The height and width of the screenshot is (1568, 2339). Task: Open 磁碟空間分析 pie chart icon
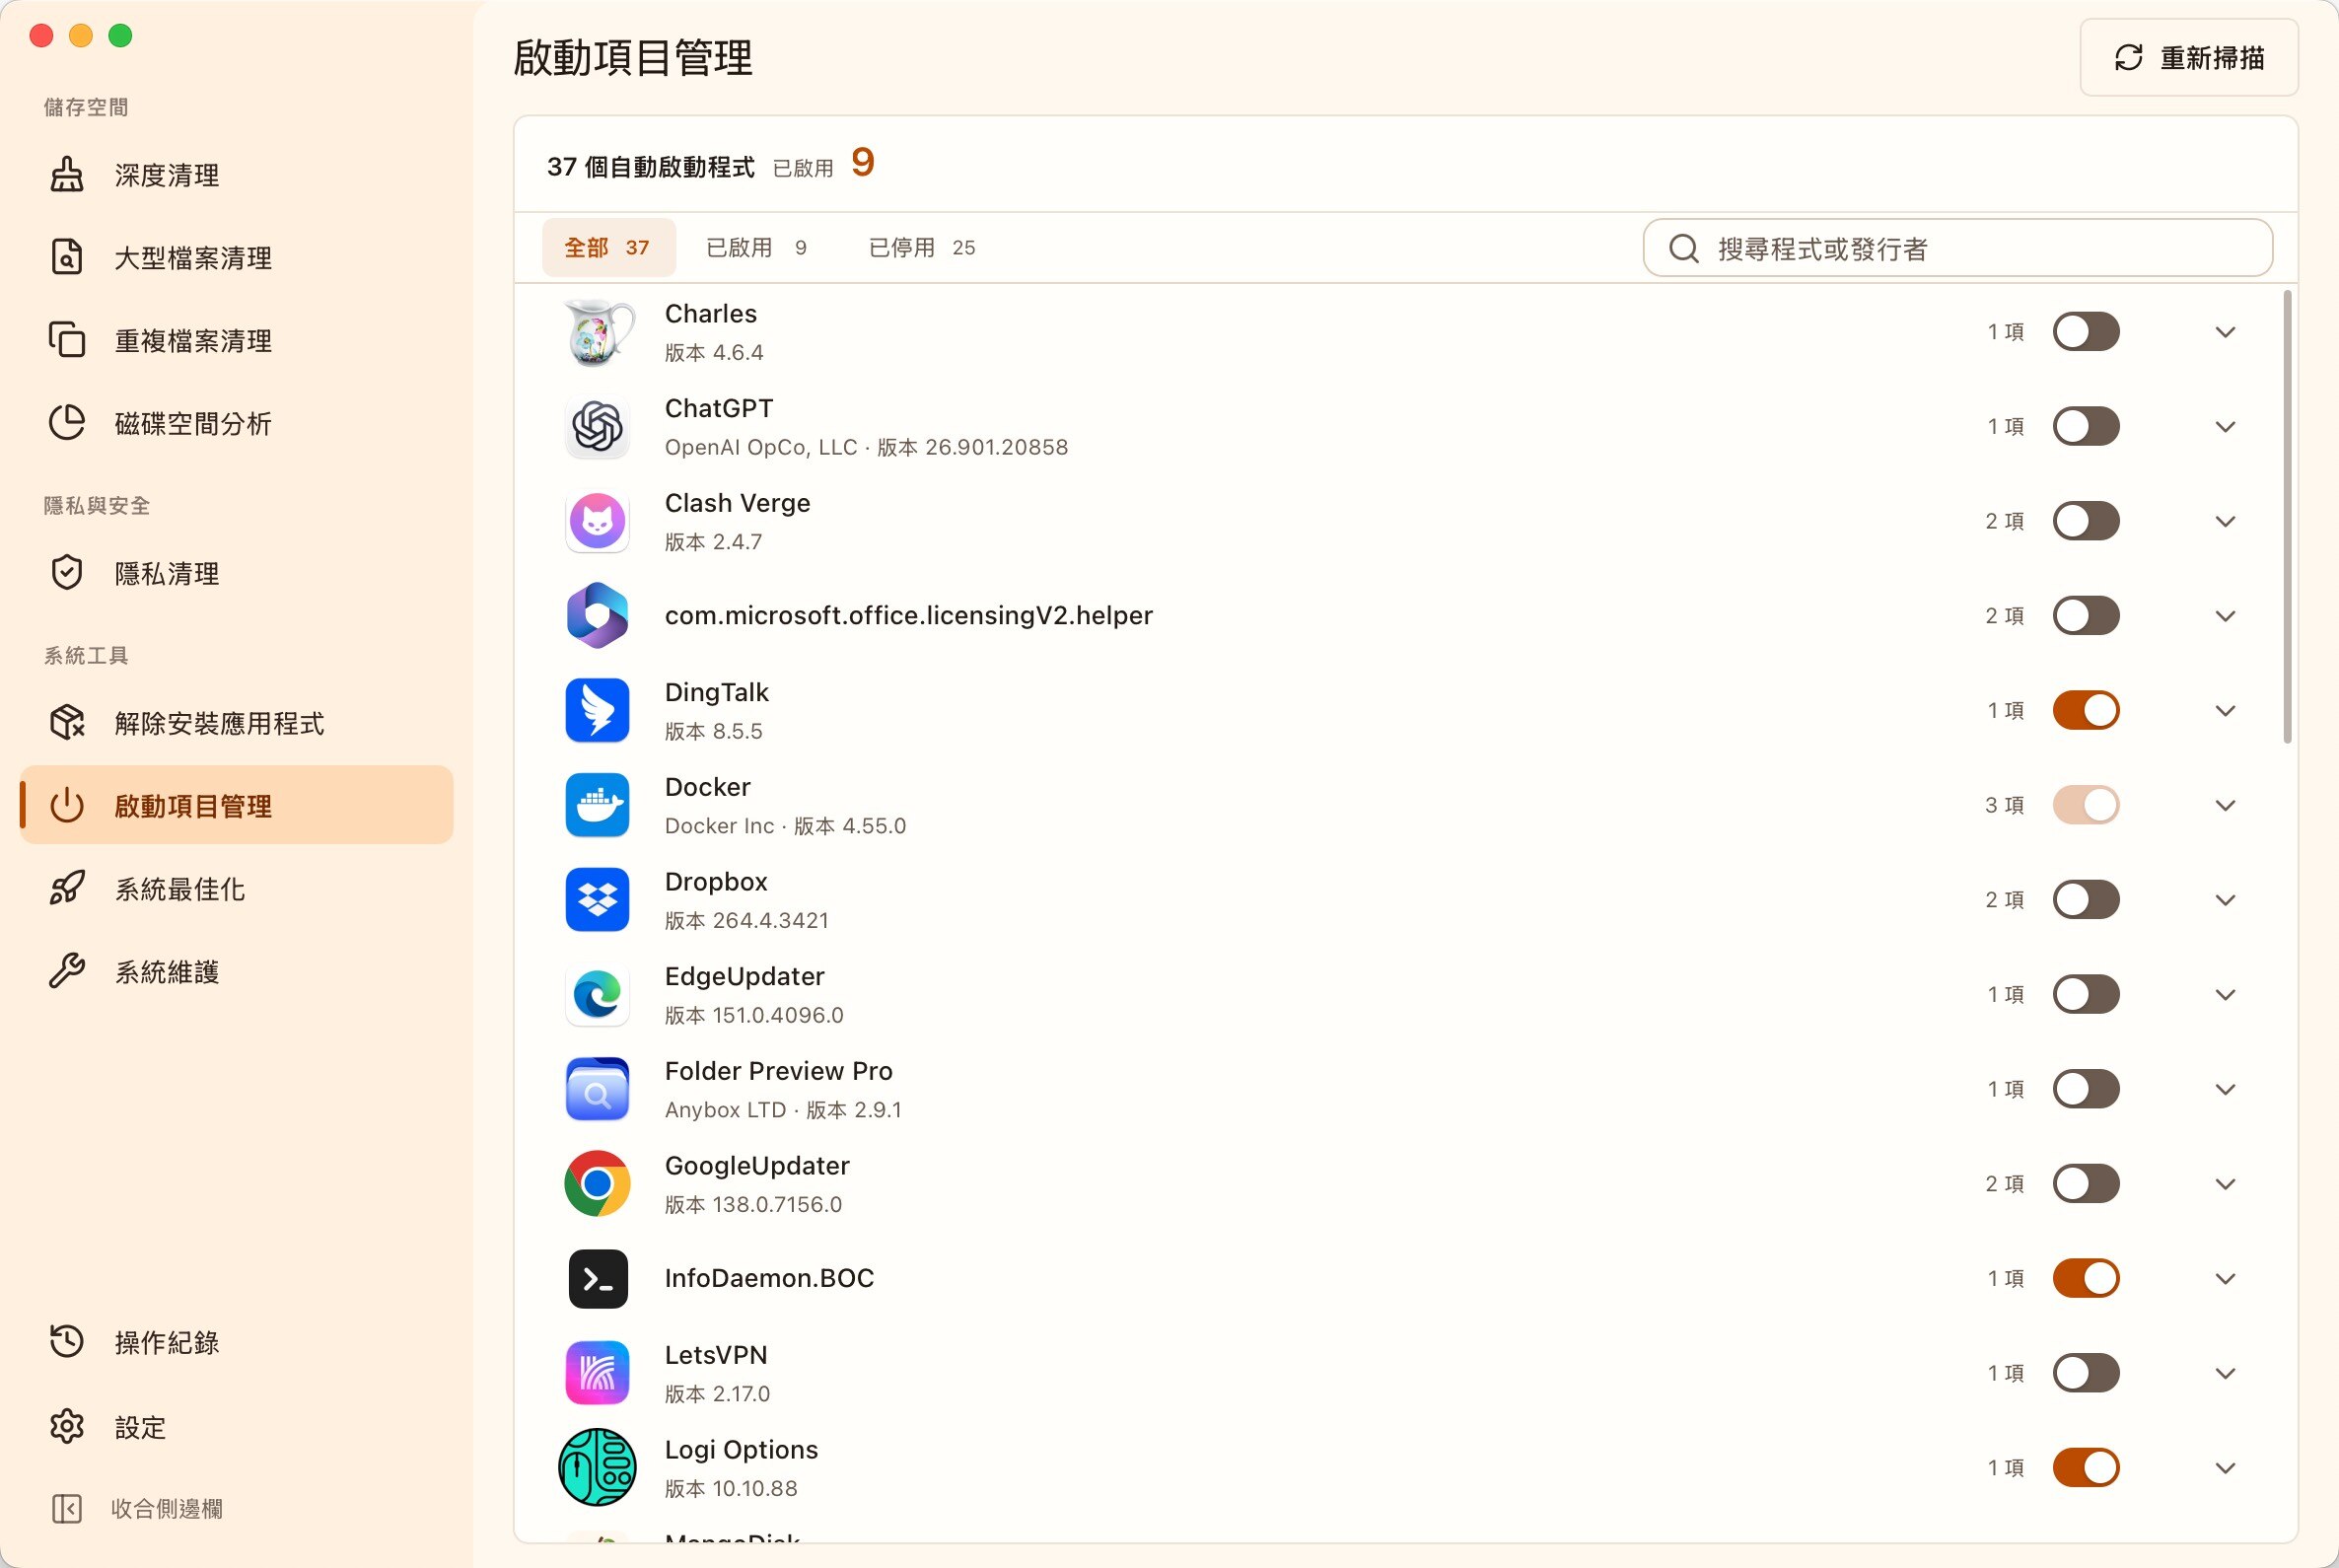pos(67,423)
